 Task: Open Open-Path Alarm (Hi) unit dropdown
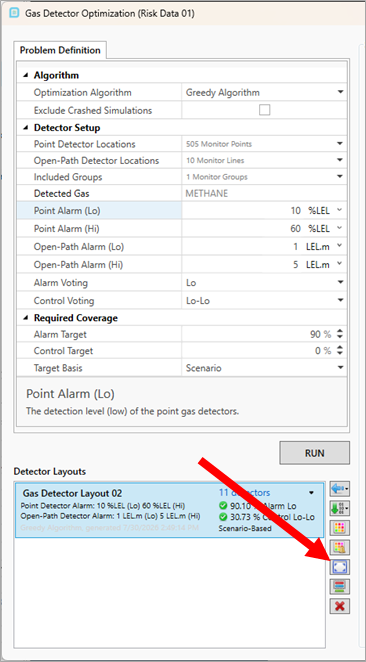(340, 265)
